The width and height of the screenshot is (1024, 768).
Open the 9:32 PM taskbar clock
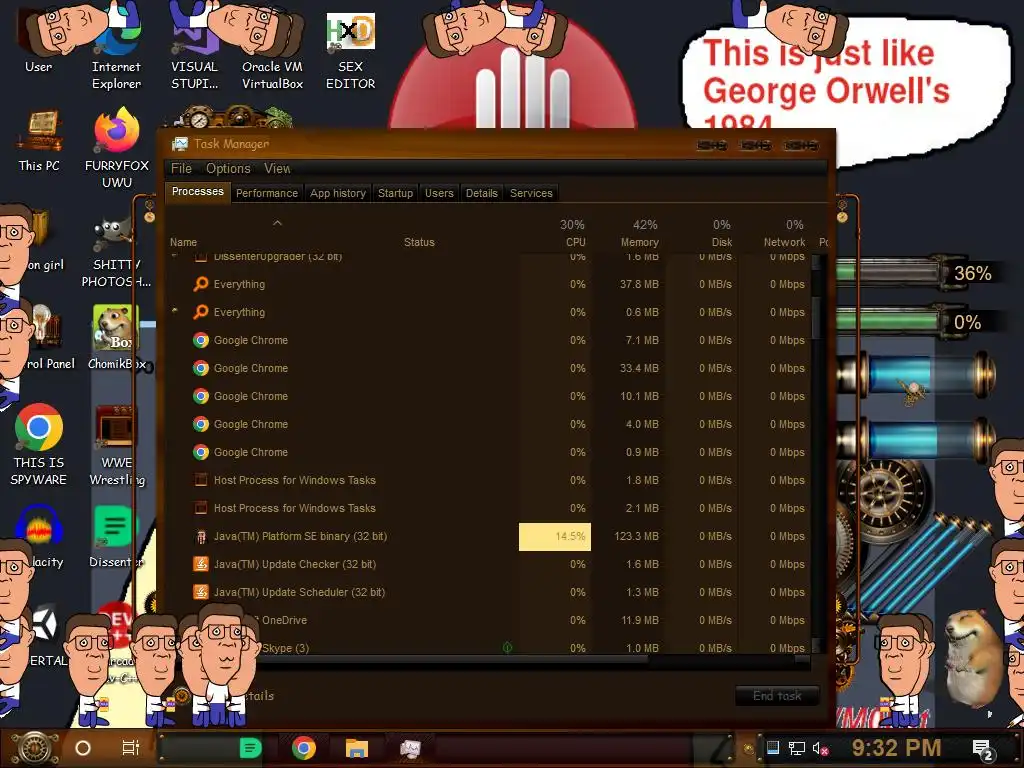point(896,748)
